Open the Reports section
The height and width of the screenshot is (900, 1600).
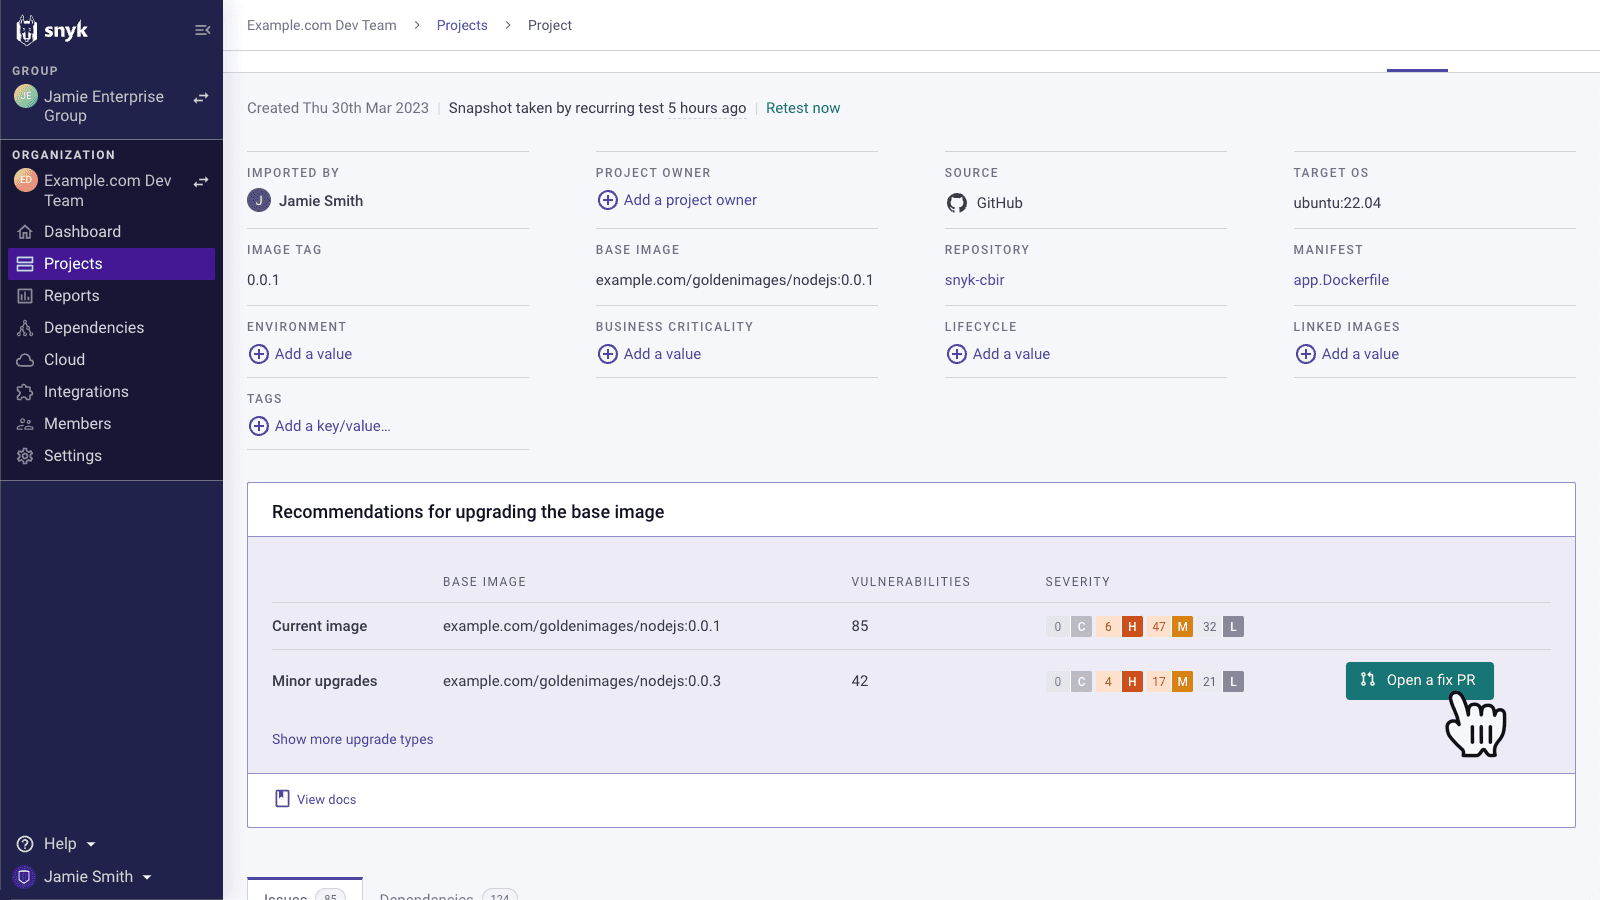(x=111, y=296)
